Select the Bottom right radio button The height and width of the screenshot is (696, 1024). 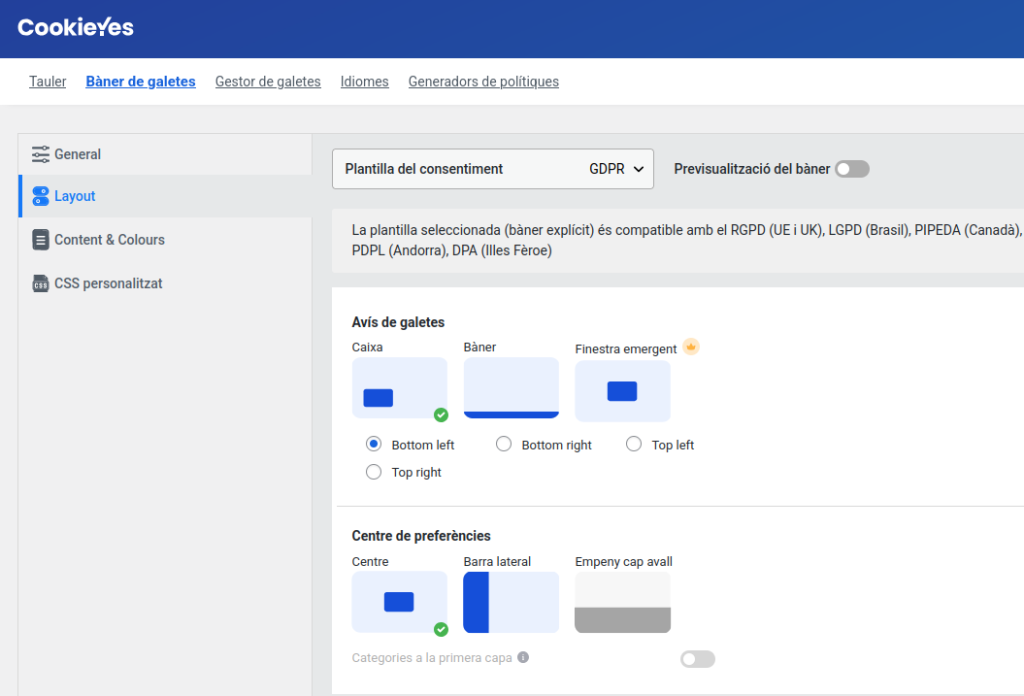point(504,444)
